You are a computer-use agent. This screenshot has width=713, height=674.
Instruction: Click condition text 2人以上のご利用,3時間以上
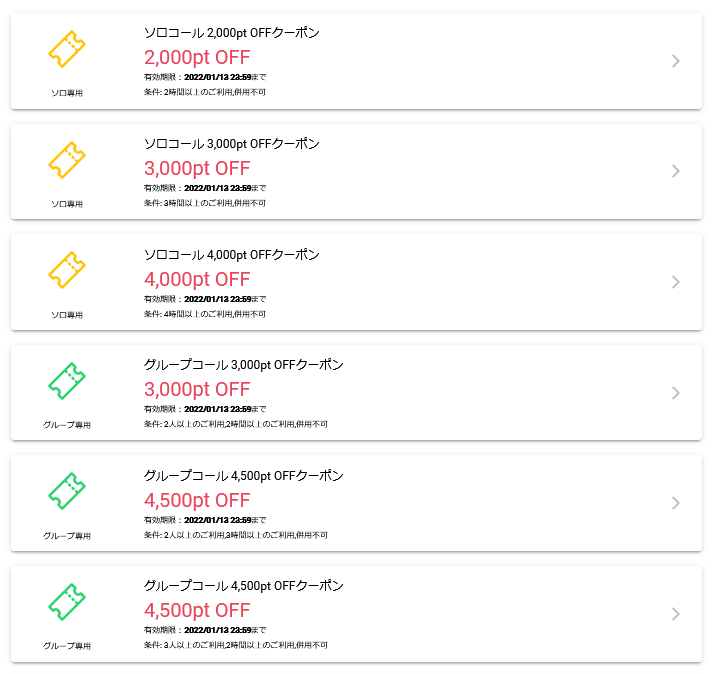click(235, 535)
